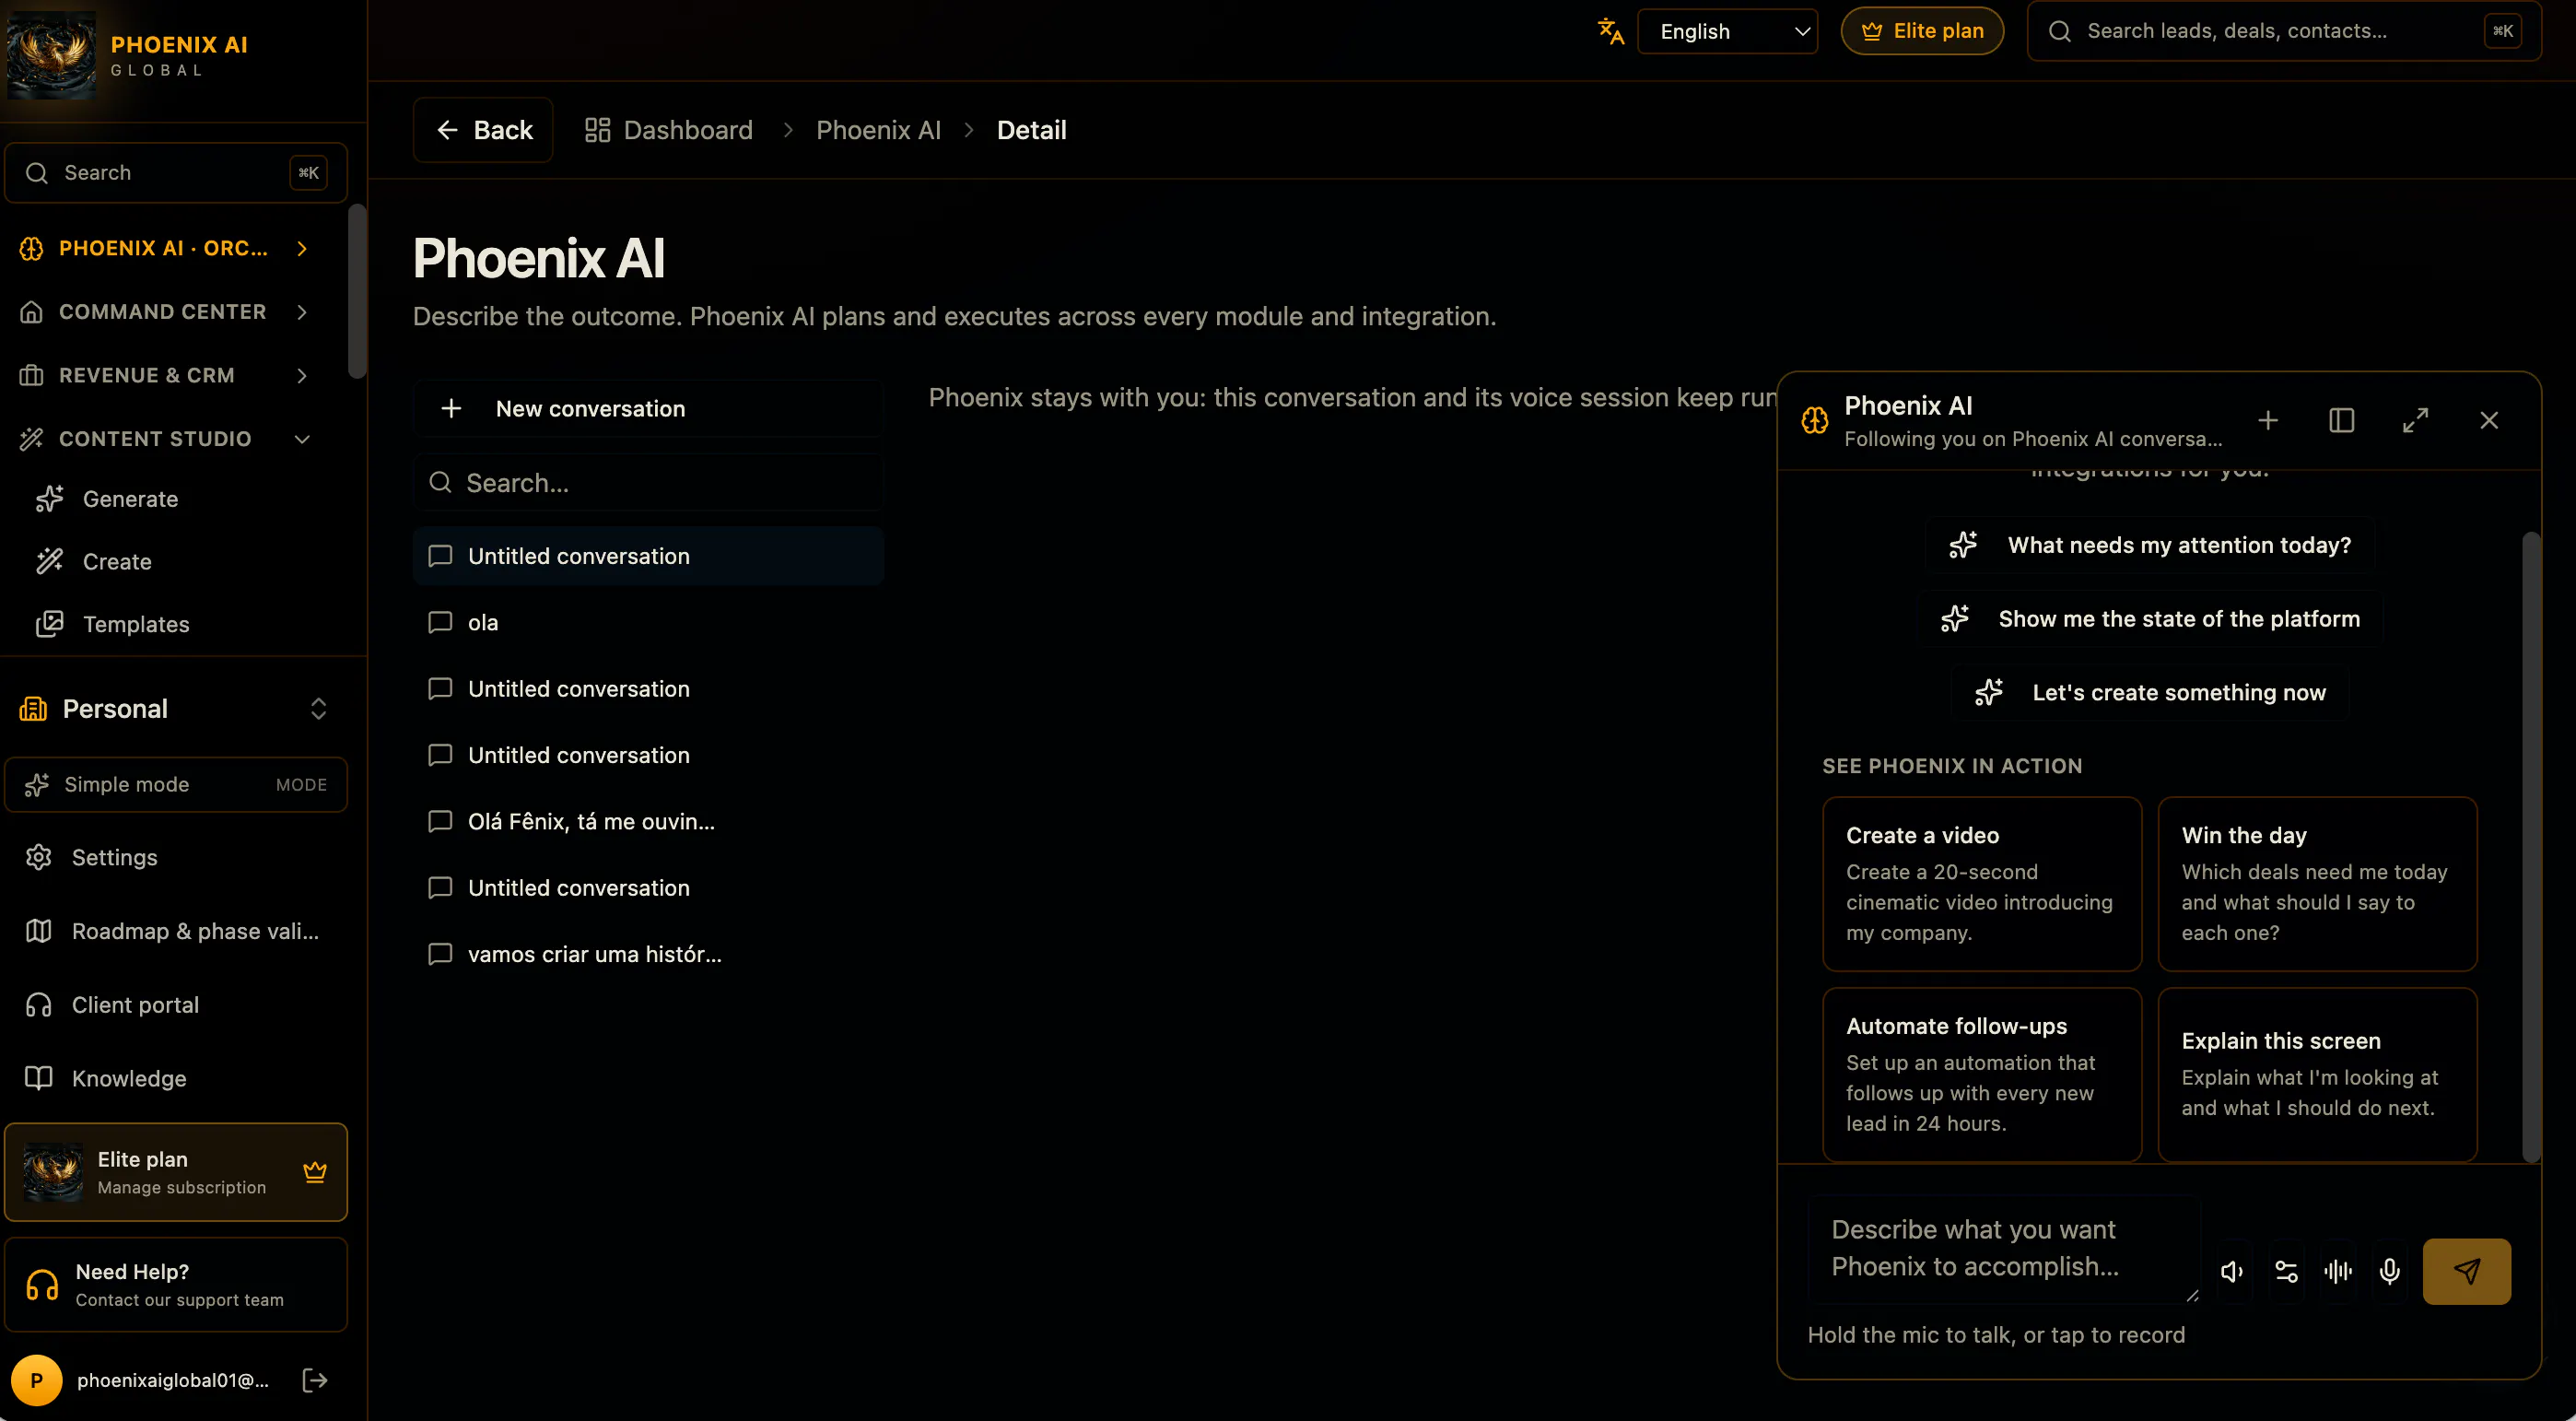Start new chat with panel plus icon
2576x1421 pixels.
(2268, 420)
